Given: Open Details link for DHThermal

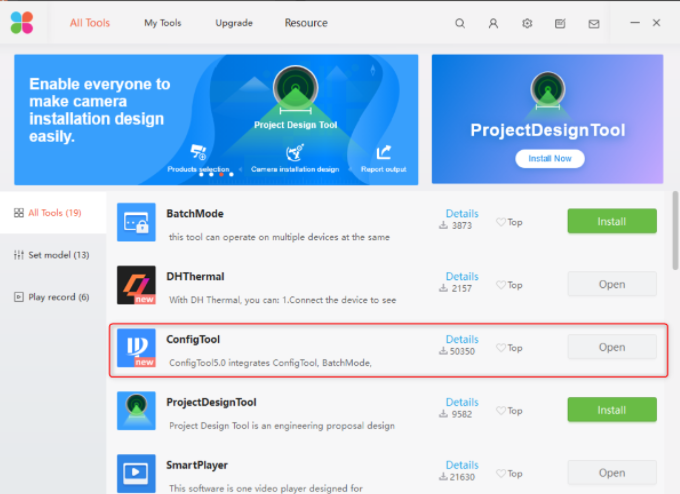Looking at the screenshot, I should [x=462, y=277].
